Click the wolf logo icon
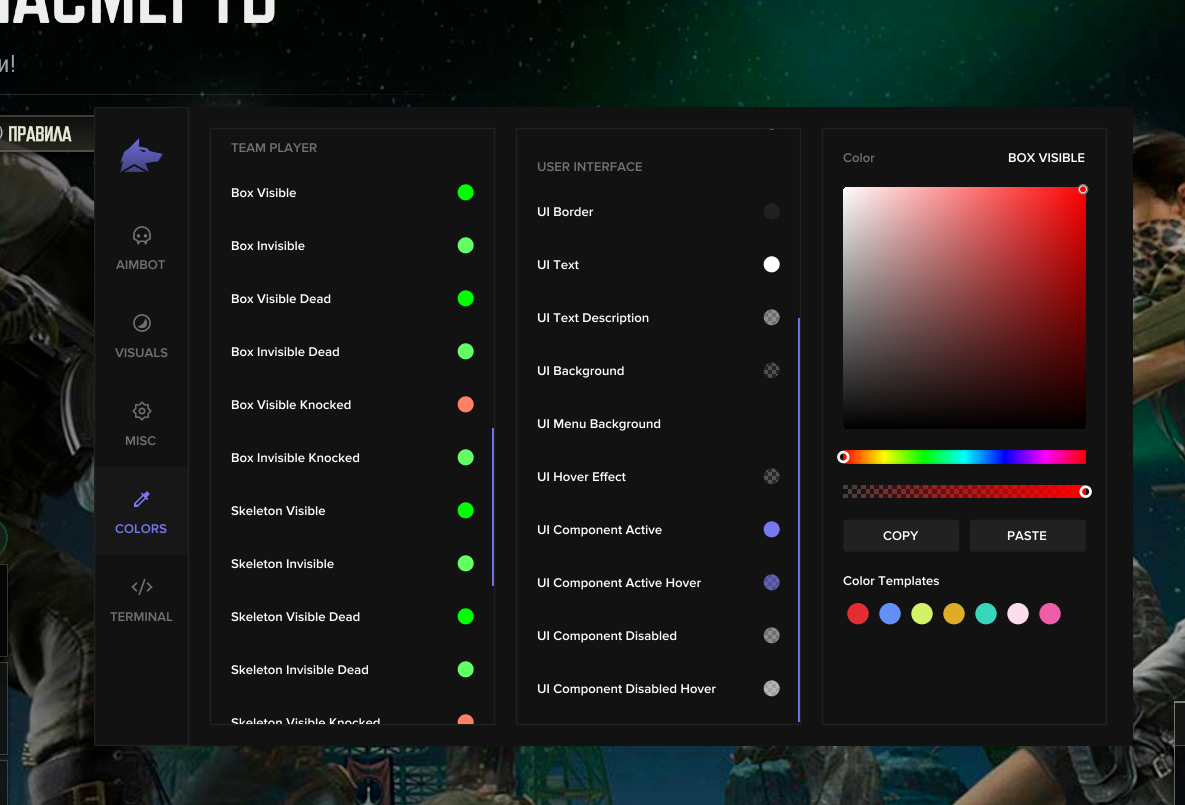This screenshot has width=1185, height=805. 141,156
